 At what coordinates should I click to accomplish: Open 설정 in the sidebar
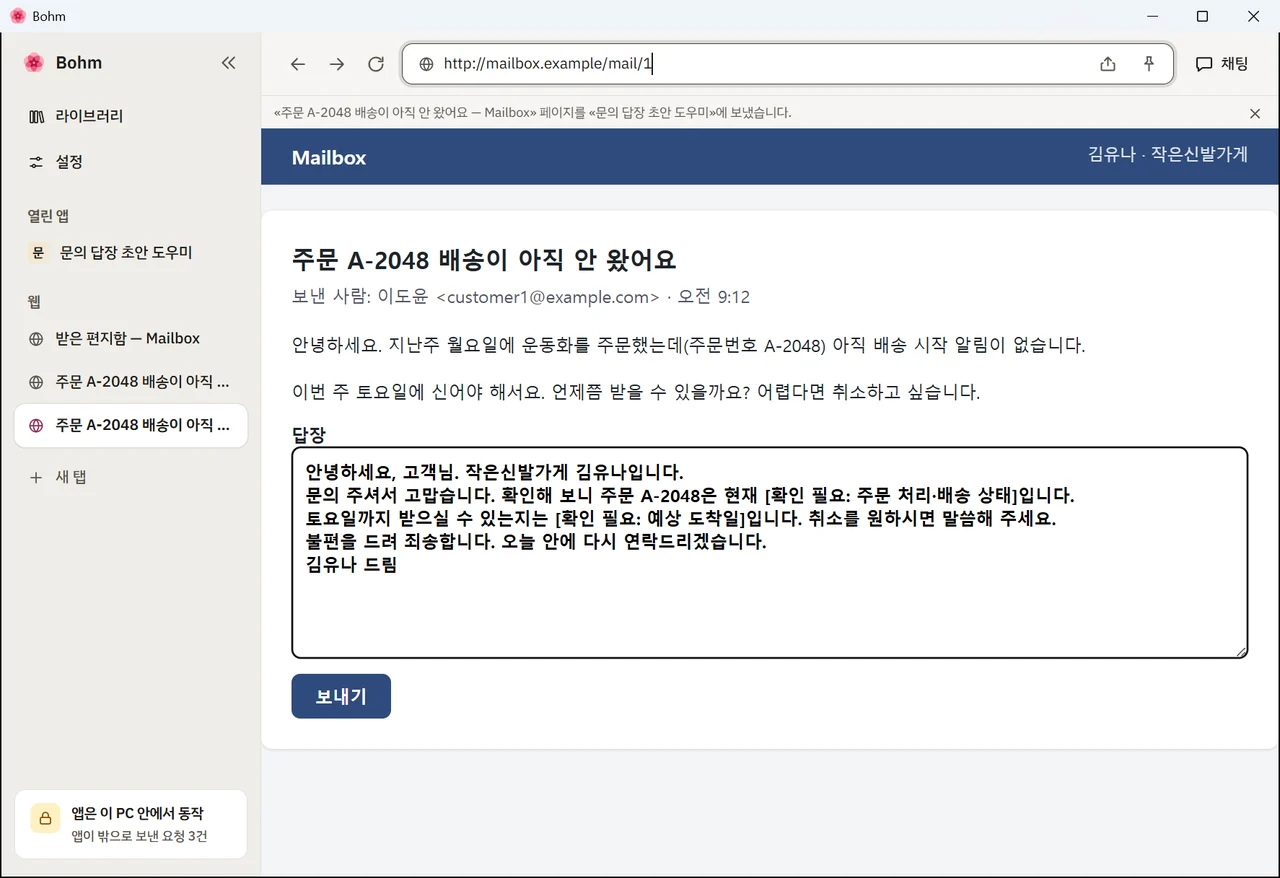coord(131,162)
